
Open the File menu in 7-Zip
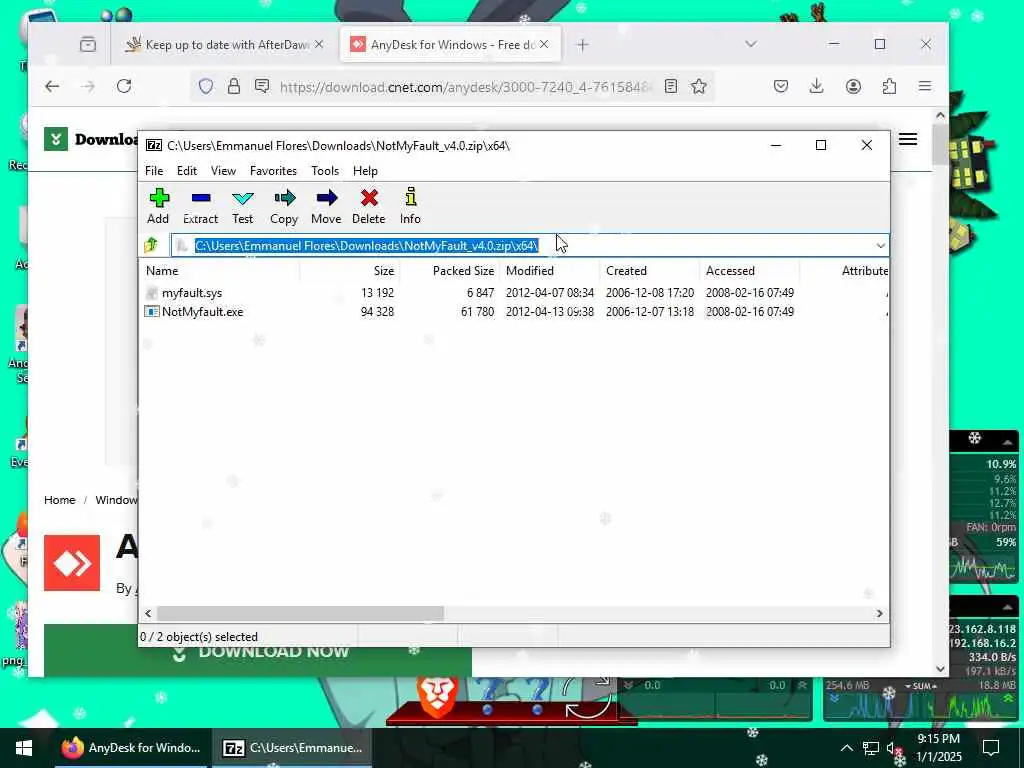pos(154,170)
